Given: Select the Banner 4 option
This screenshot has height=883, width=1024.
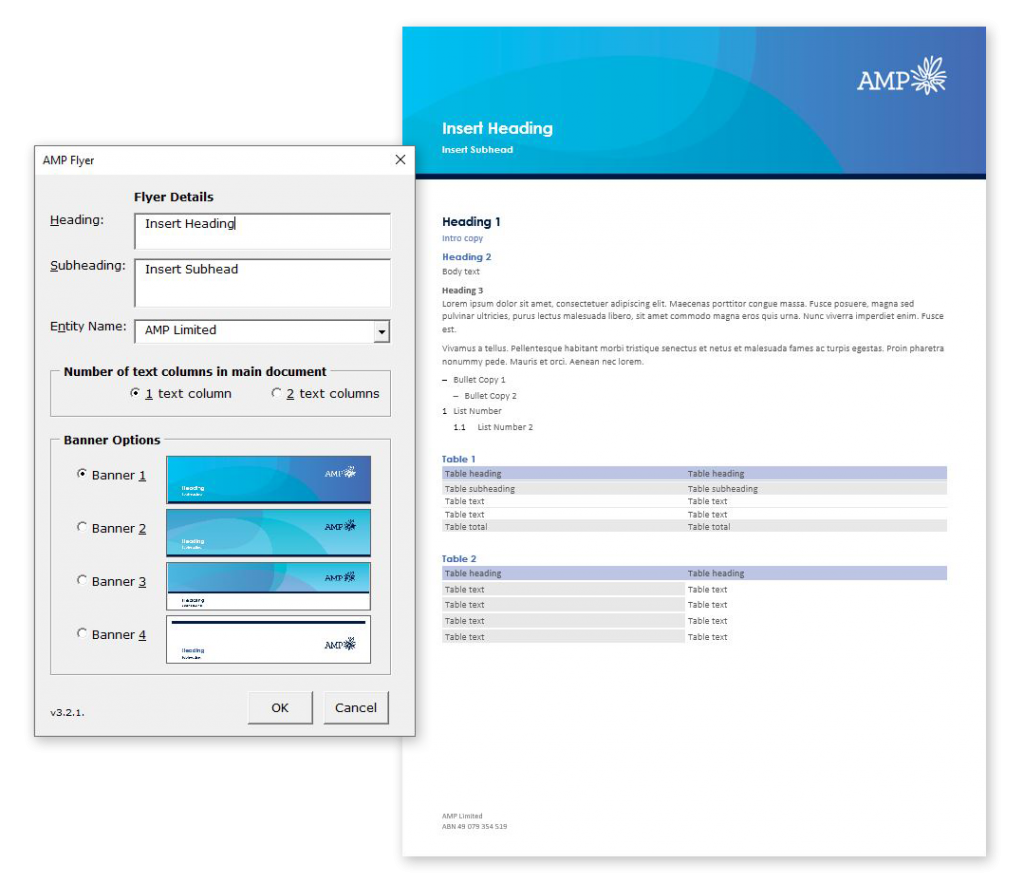Looking at the screenshot, I should pyautogui.click(x=82, y=634).
